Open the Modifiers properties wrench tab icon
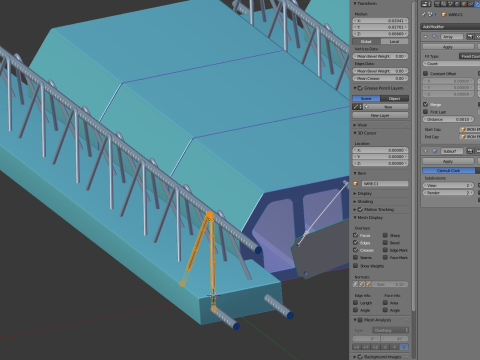Viewport: 480px width, 360px height. [x=477, y=4]
